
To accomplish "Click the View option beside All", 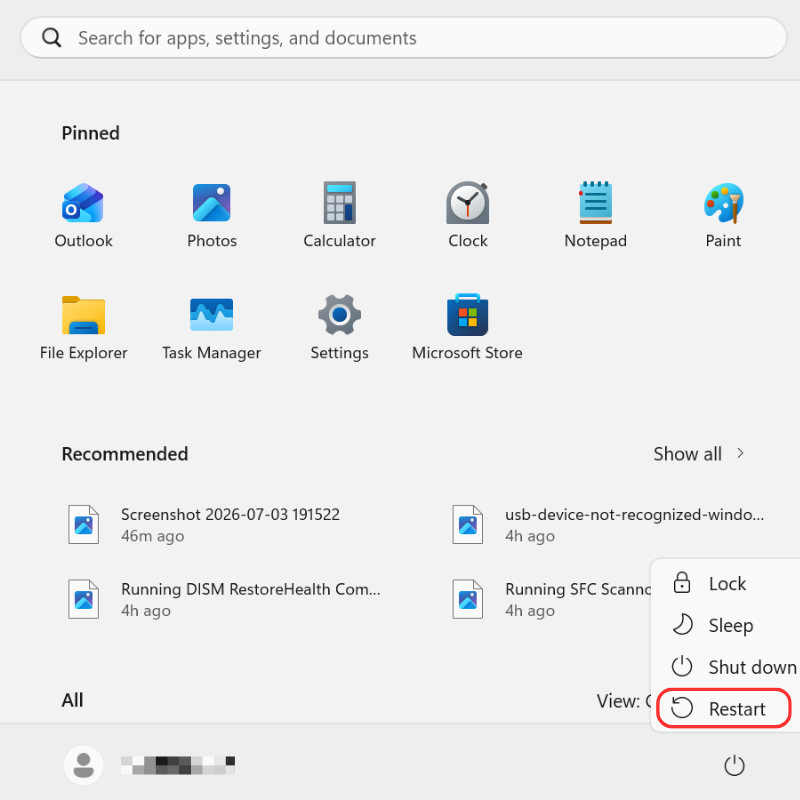I will [623, 701].
